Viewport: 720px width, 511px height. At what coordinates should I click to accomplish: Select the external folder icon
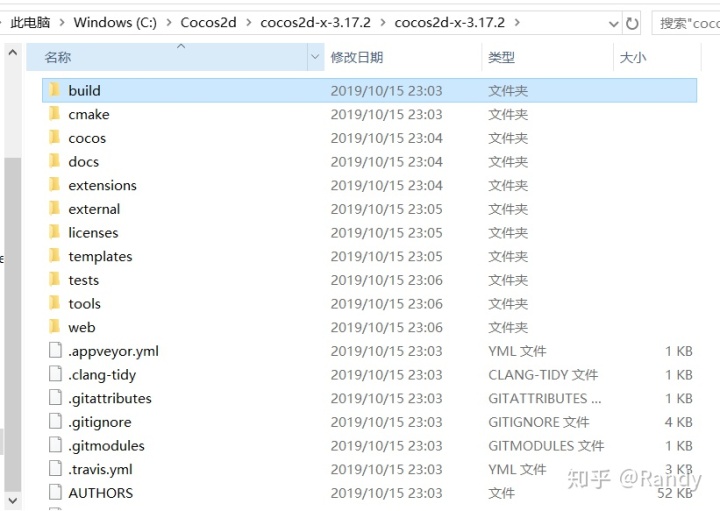[54, 208]
